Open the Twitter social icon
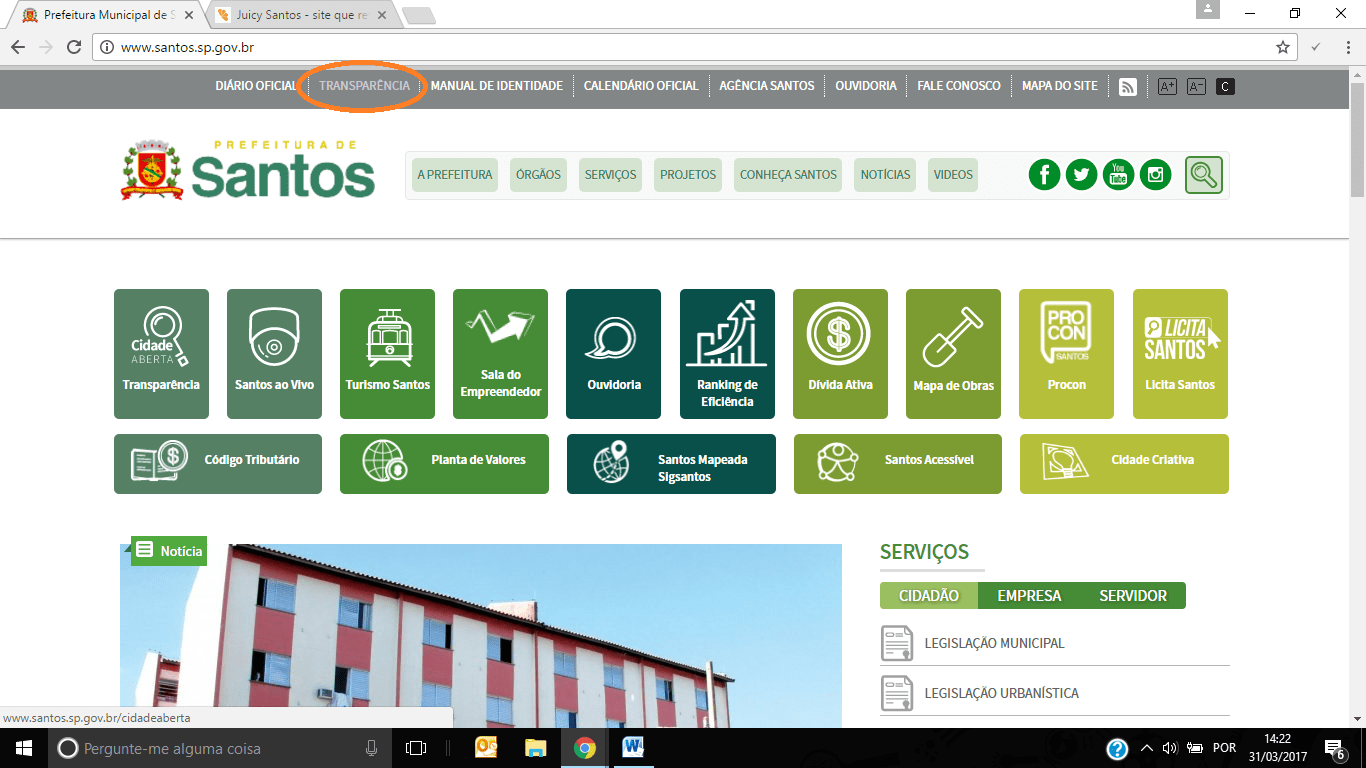This screenshot has width=1366, height=768. [x=1081, y=175]
